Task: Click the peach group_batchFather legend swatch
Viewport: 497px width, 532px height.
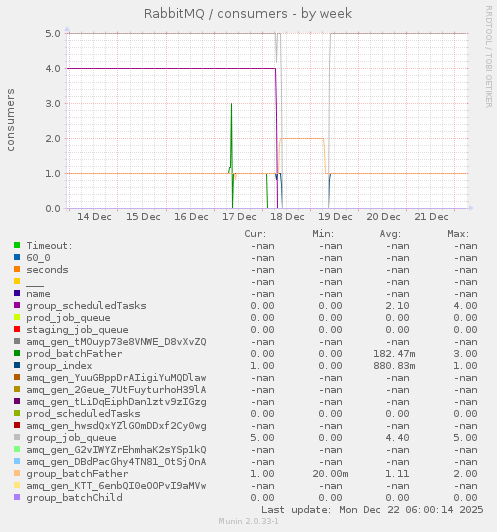Action: [17, 473]
